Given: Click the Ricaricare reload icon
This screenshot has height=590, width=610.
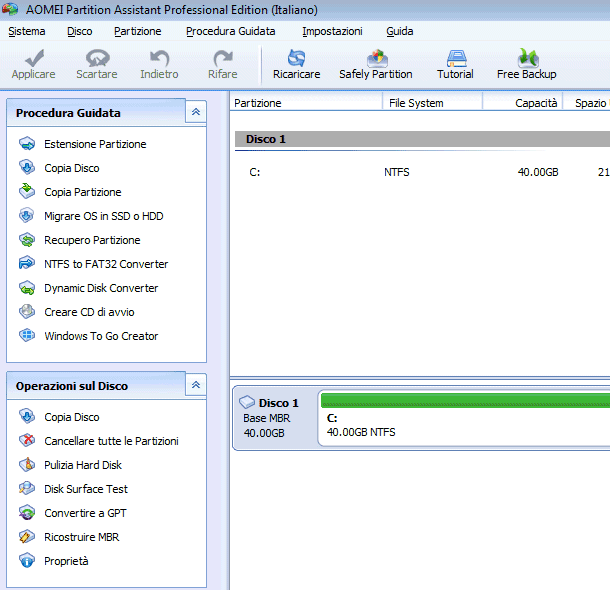Looking at the screenshot, I should [x=296, y=58].
